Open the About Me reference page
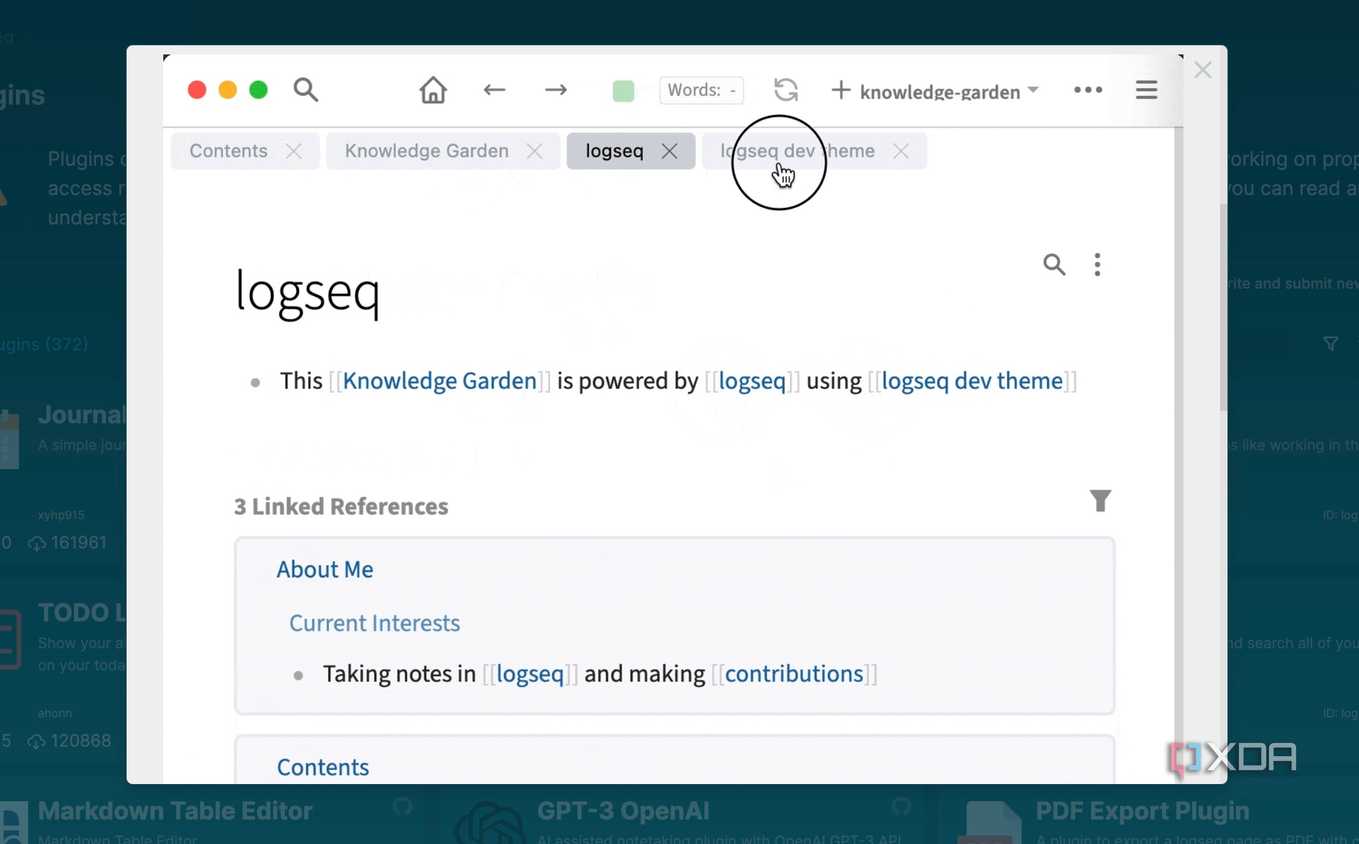1359x844 pixels. (x=325, y=569)
